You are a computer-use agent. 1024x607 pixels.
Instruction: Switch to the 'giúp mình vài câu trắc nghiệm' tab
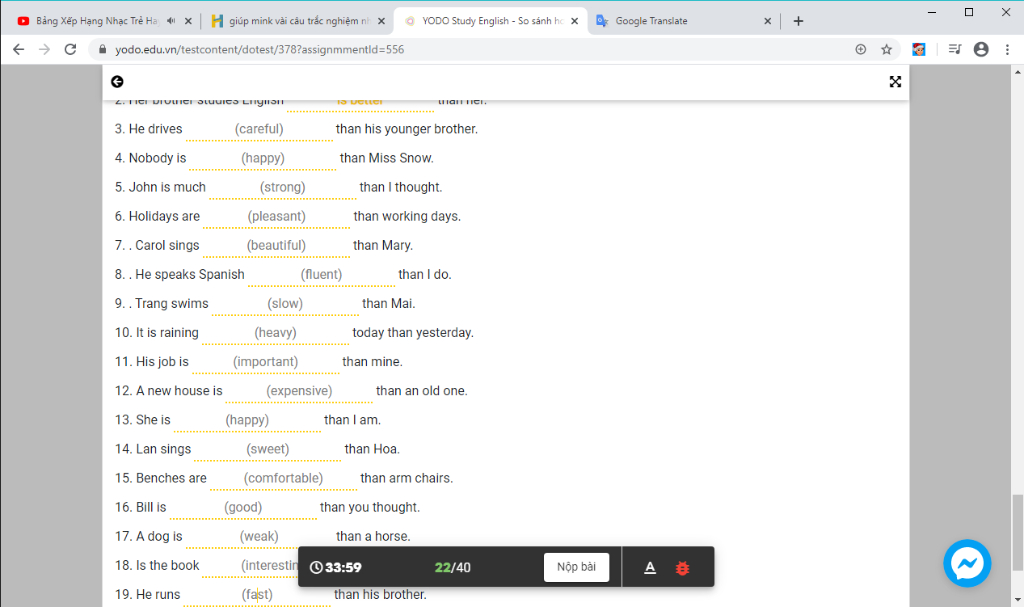pyautogui.click(x=299, y=21)
